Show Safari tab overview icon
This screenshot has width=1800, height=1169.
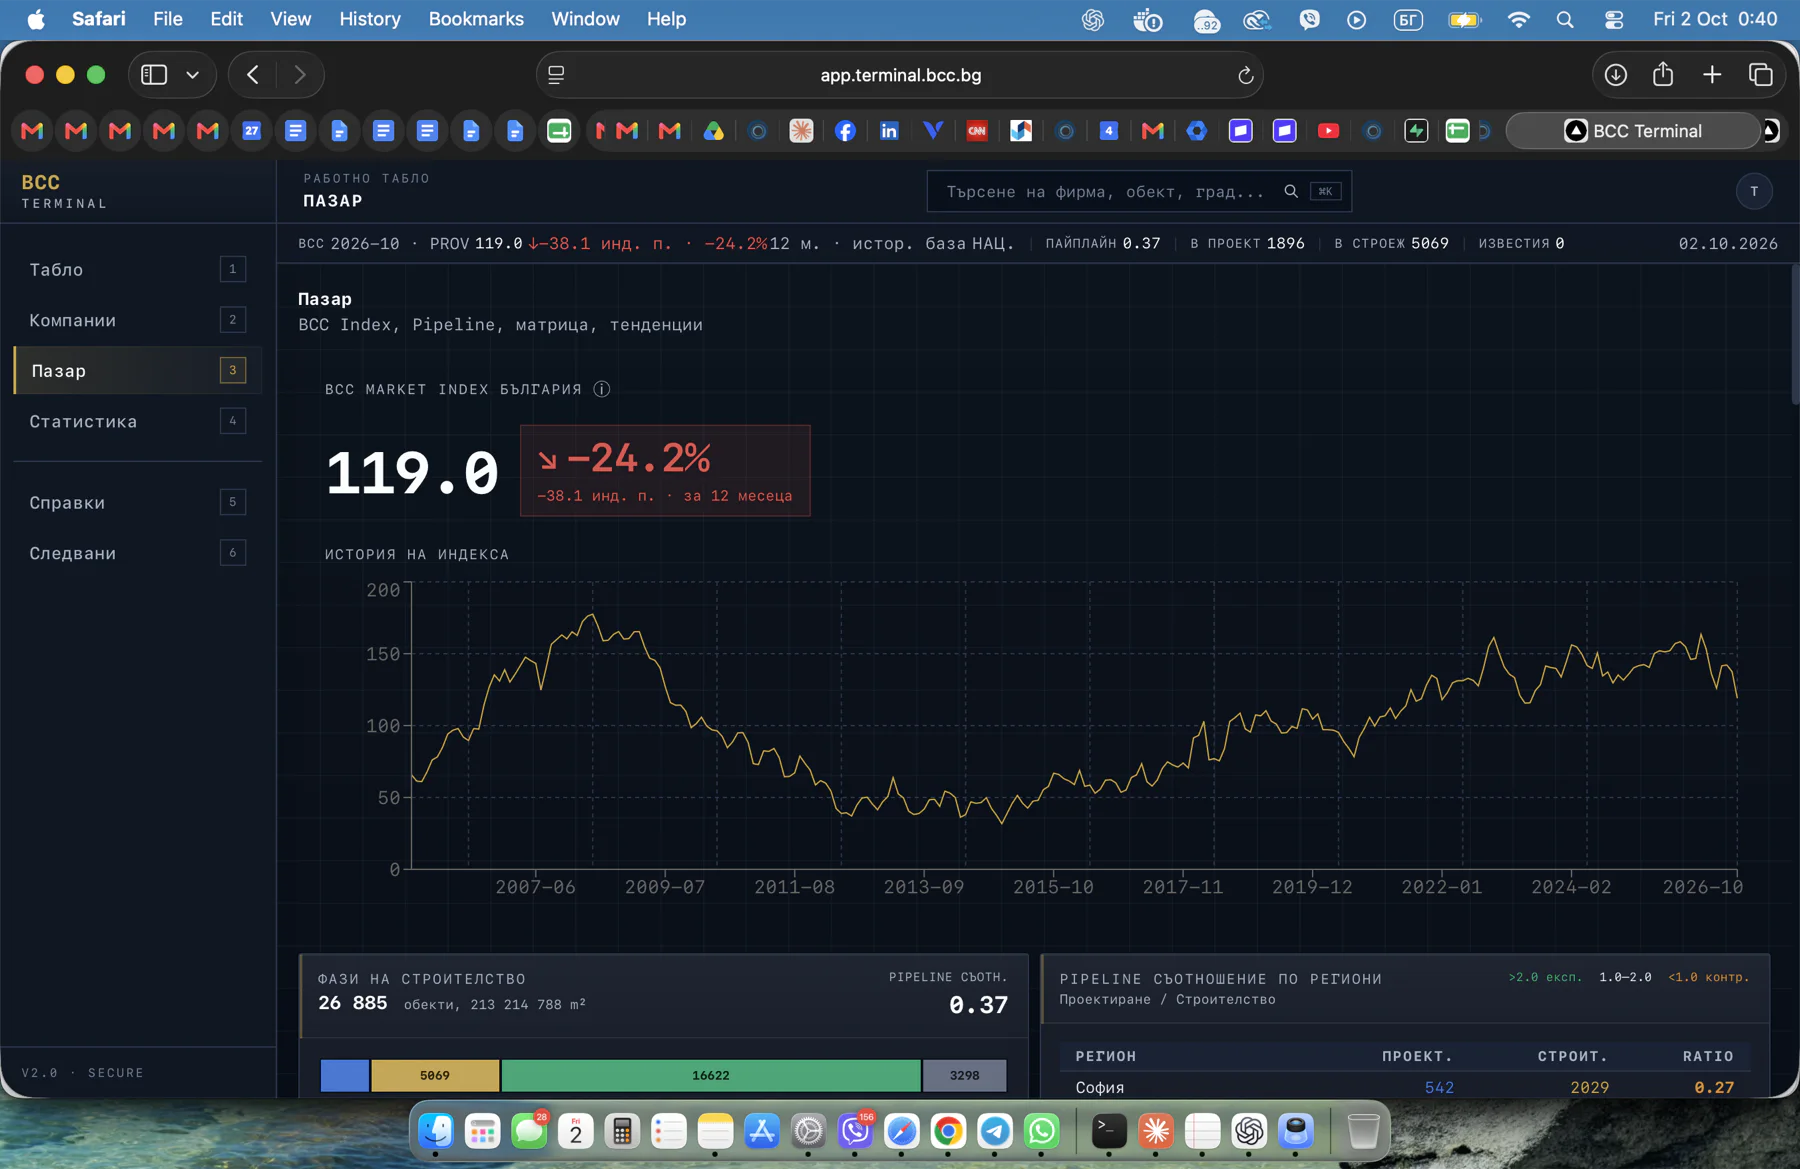tap(1761, 75)
